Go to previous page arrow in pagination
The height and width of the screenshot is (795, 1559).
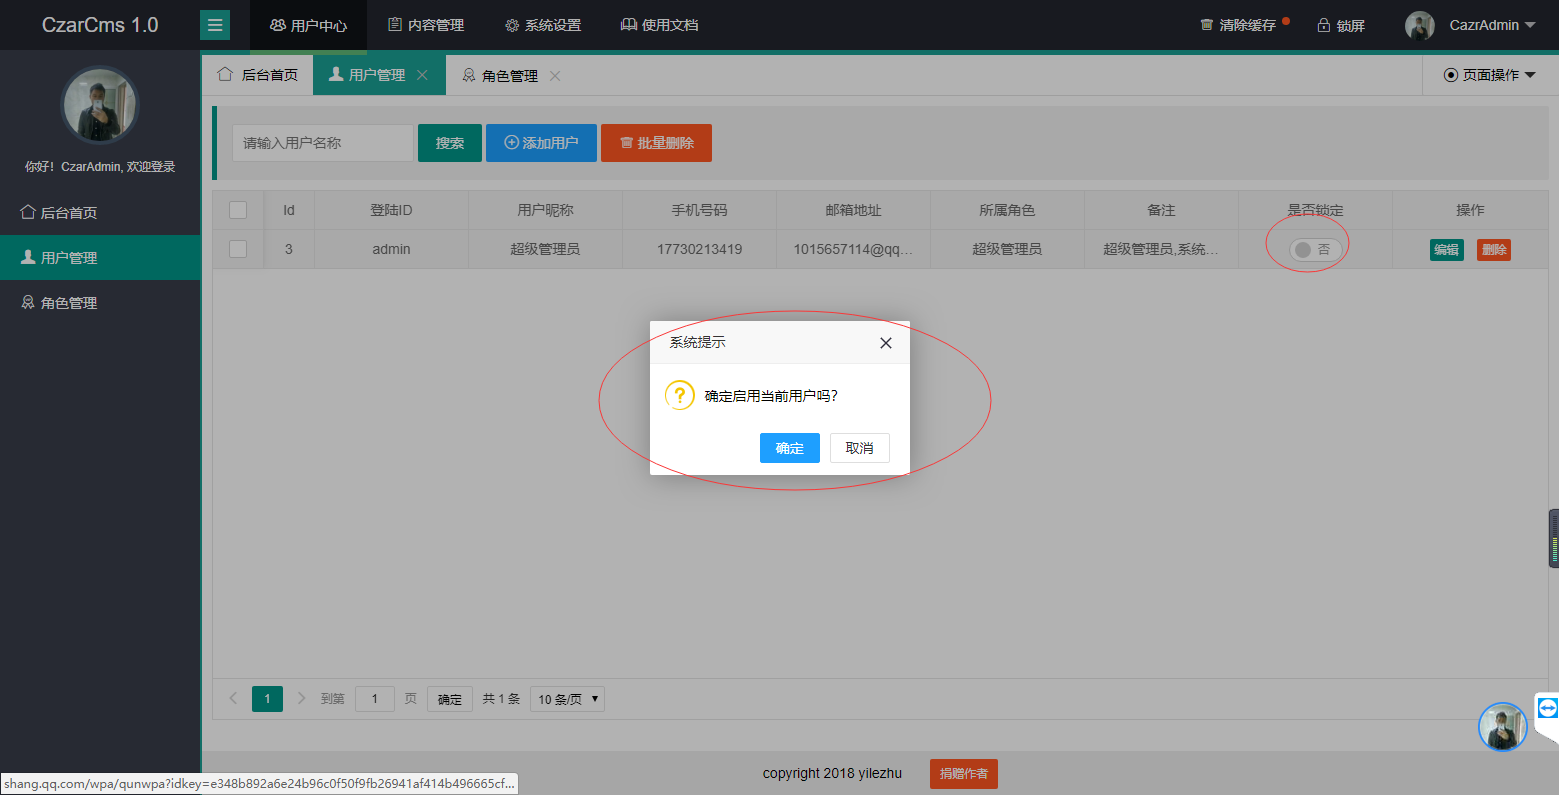(x=233, y=698)
